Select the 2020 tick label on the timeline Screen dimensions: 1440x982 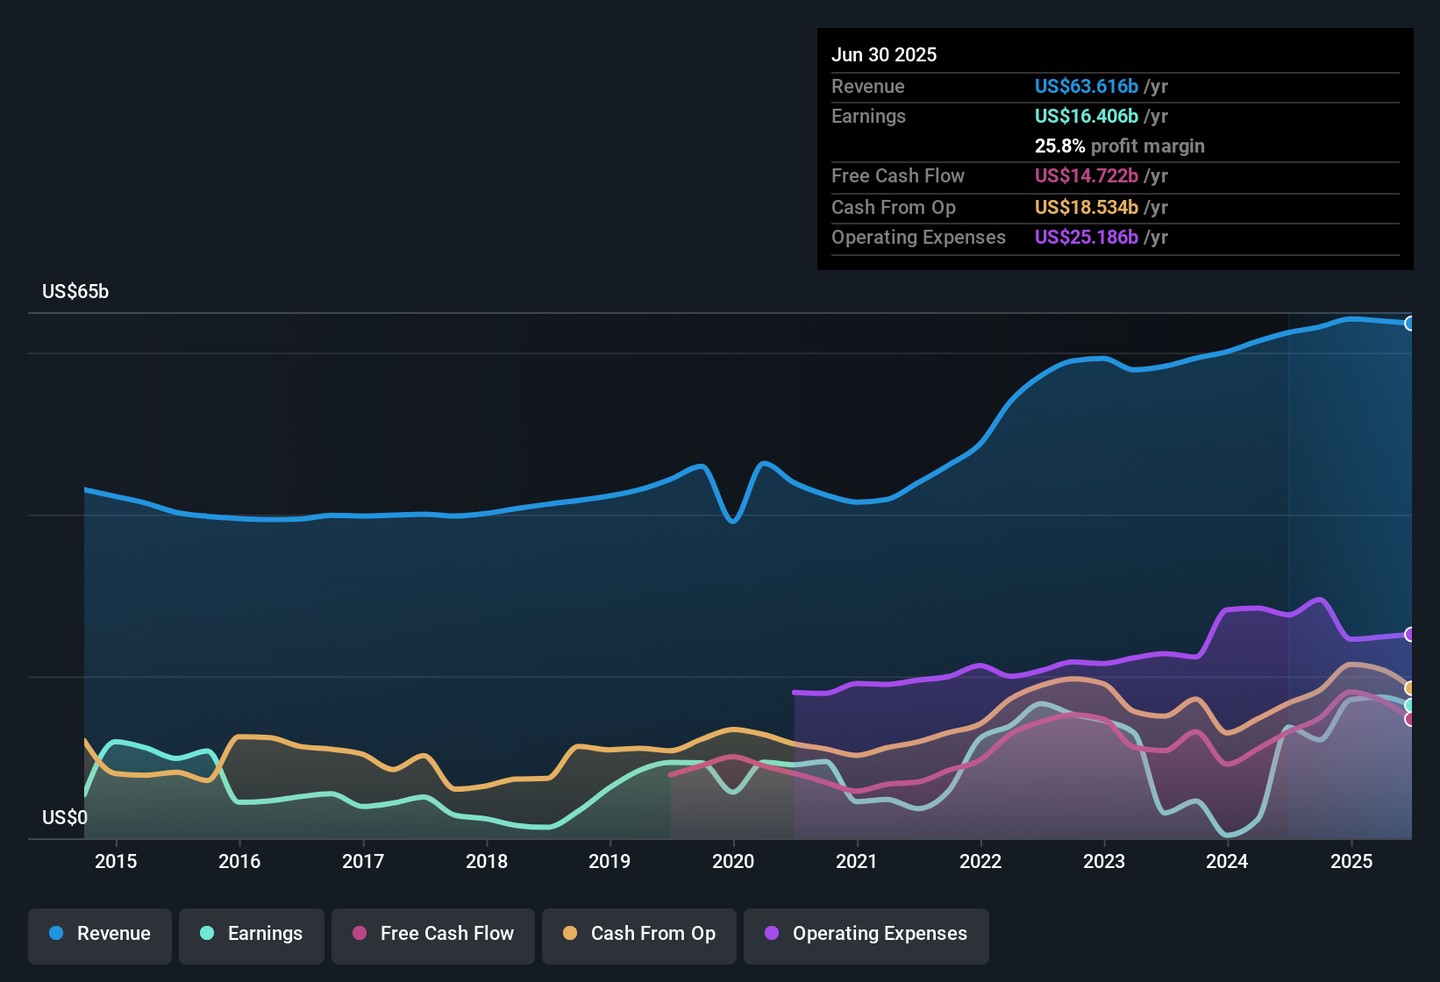[x=733, y=861]
